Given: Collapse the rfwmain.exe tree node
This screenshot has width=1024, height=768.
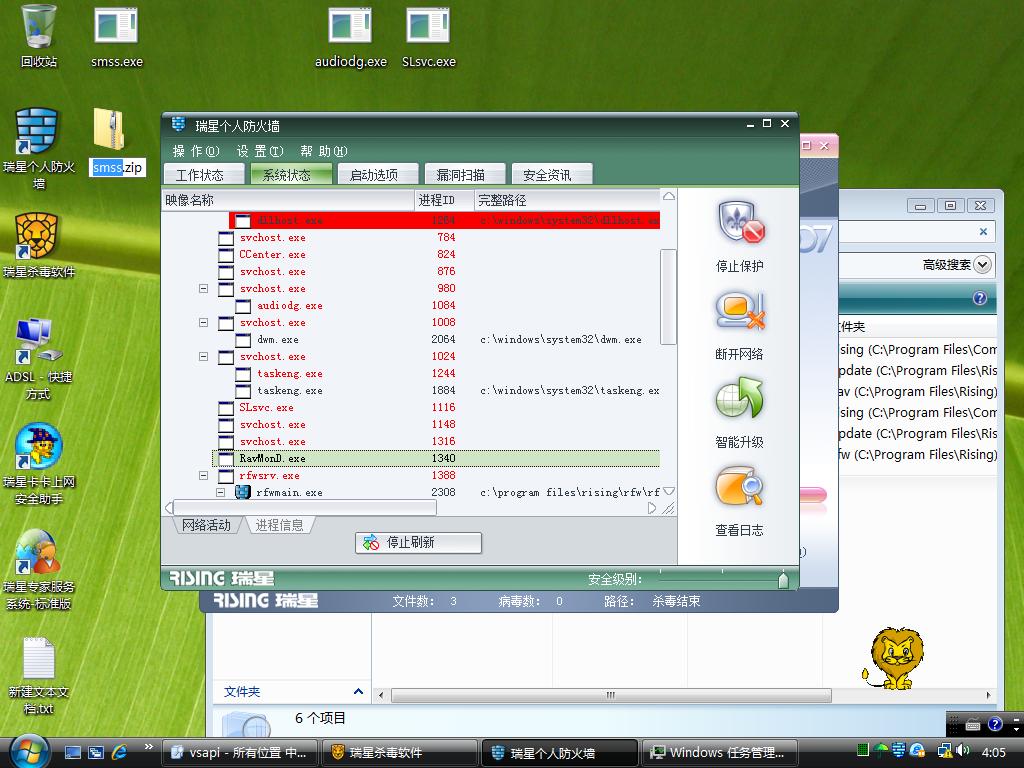Looking at the screenshot, I should 220,492.
